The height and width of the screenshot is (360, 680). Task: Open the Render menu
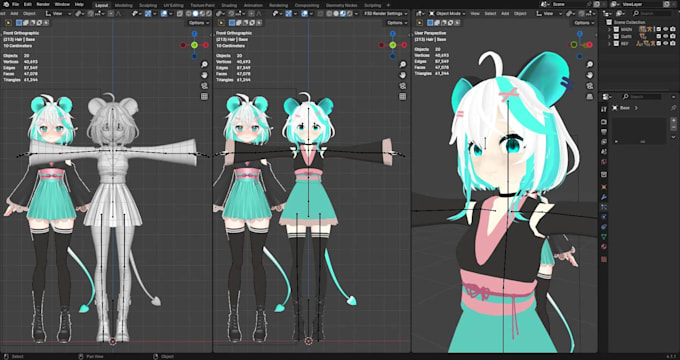(43, 4)
